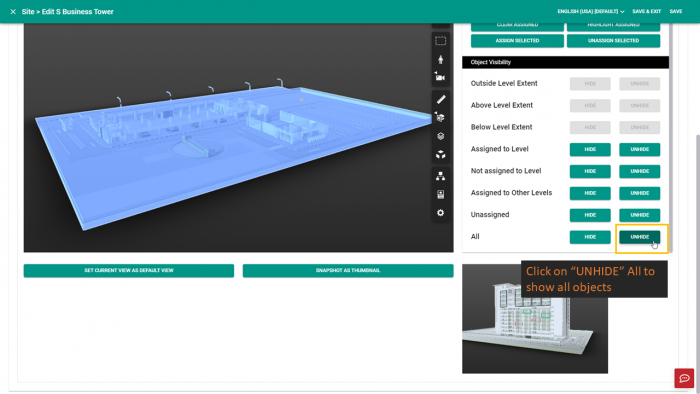Viewport: 700px width, 394px height.
Task: Click the explode model cube icon
Action: (441, 154)
